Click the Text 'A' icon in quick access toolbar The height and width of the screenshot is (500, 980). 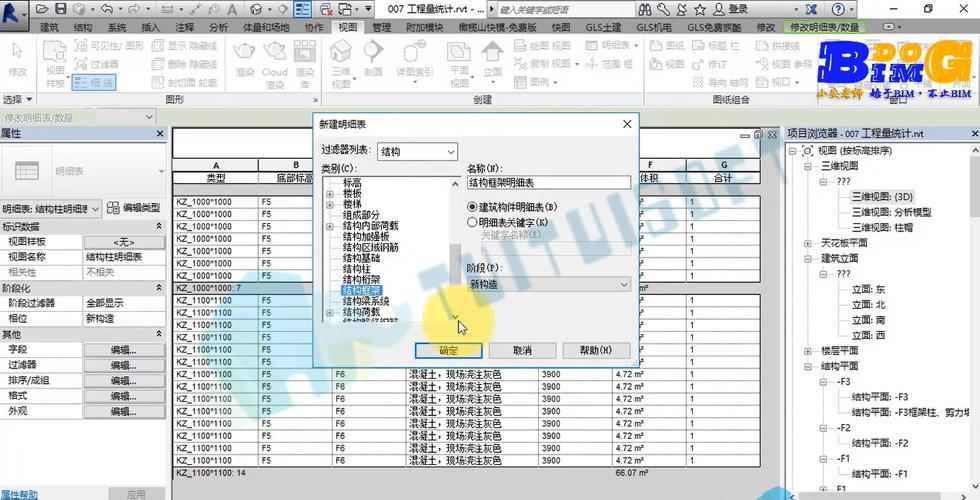click(x=232, y=9)
